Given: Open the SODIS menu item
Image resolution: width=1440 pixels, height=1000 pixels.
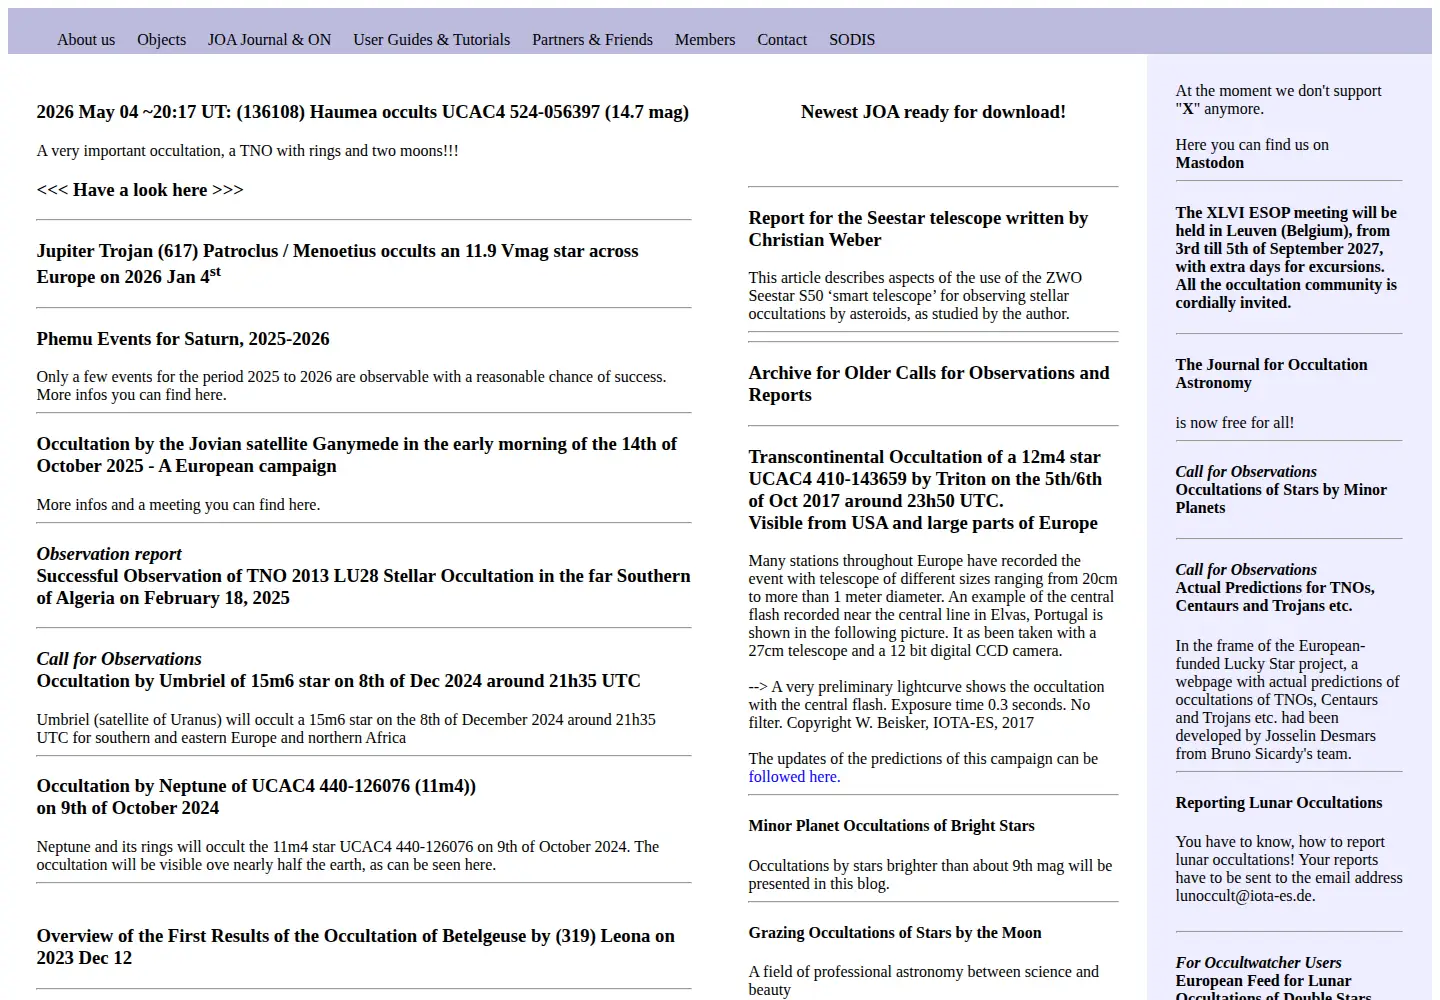Looking at the screenshot, I should pos(852,40).
